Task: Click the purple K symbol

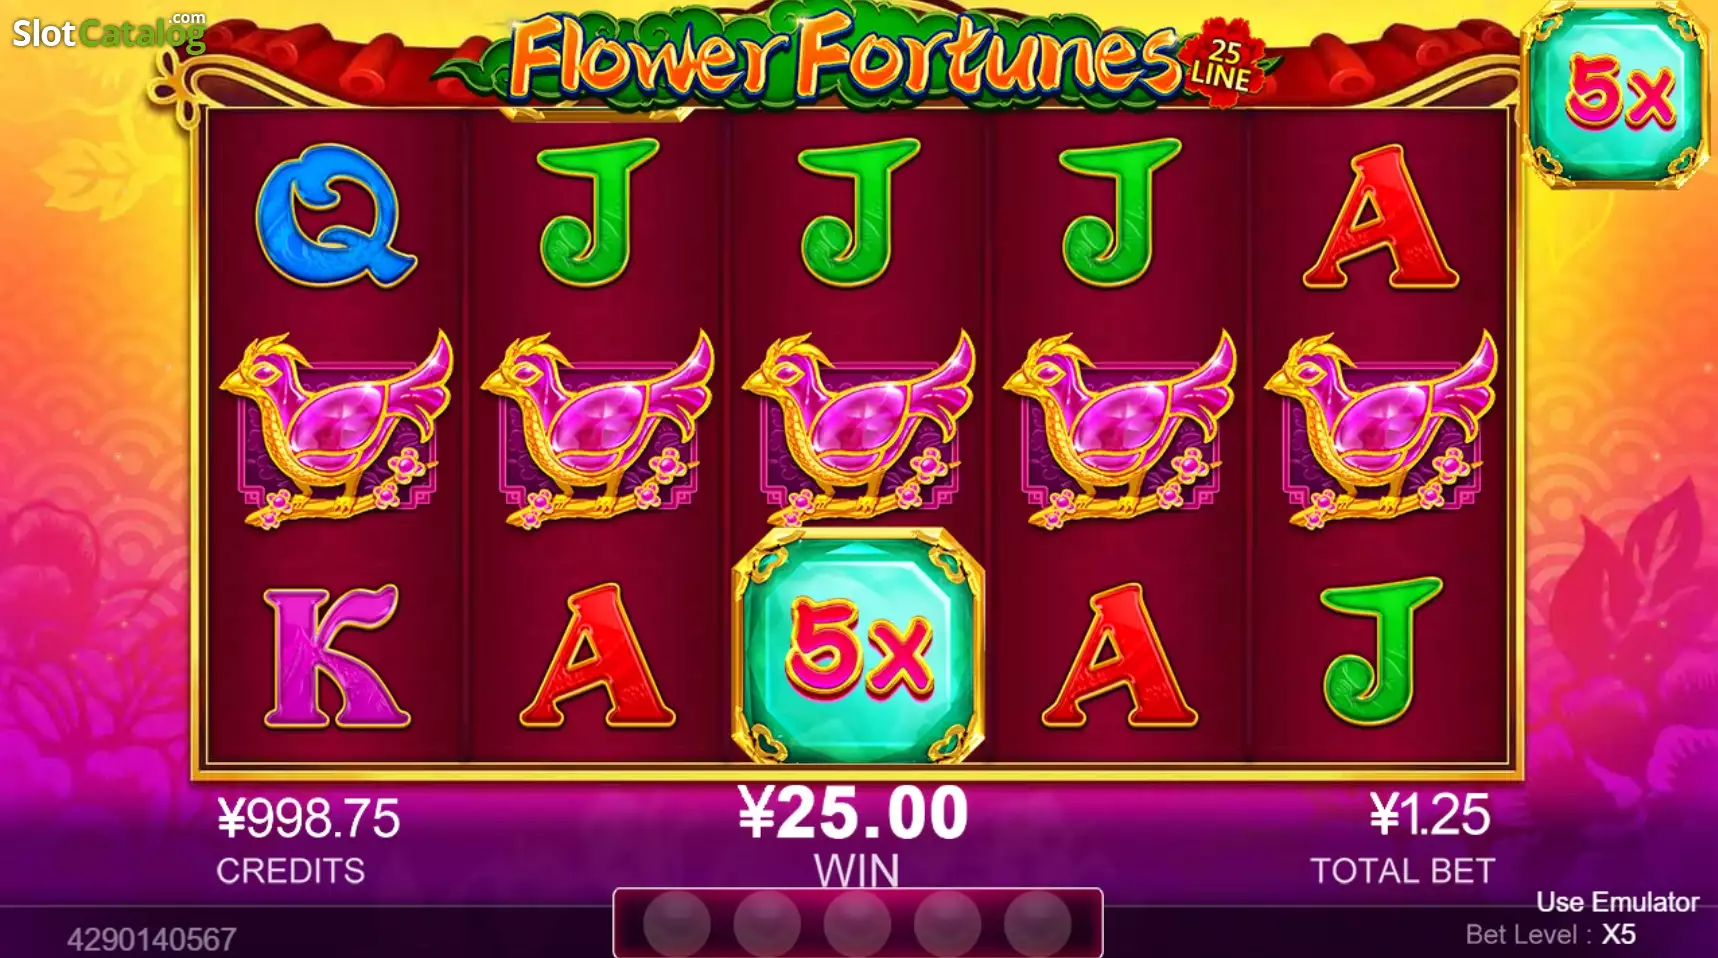Action: (336, 656)
